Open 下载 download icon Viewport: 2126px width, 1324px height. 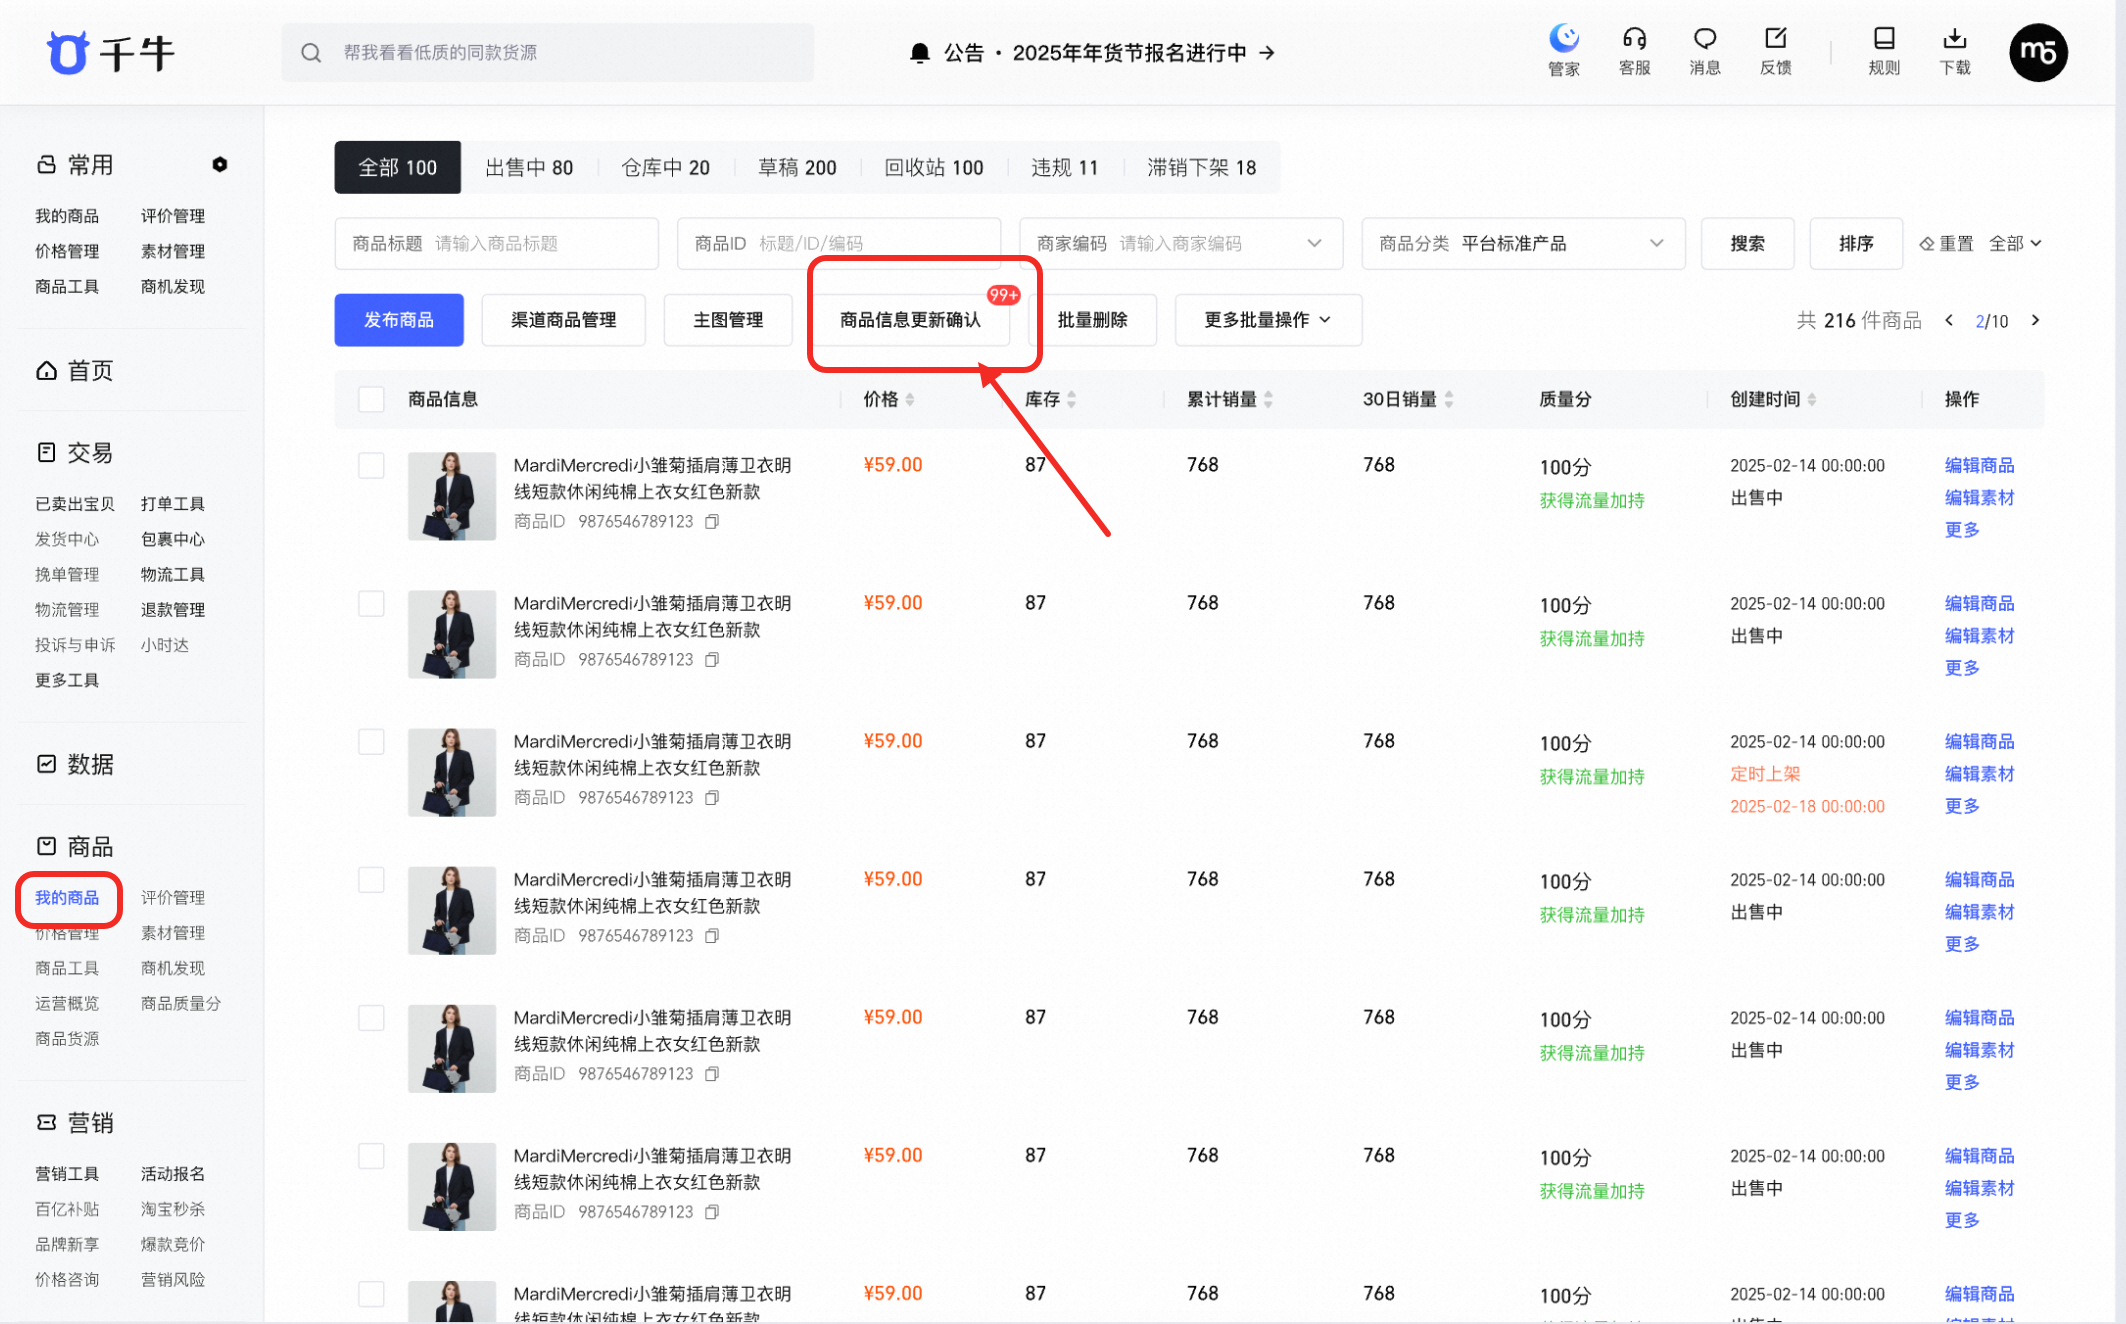(1955, 39)
